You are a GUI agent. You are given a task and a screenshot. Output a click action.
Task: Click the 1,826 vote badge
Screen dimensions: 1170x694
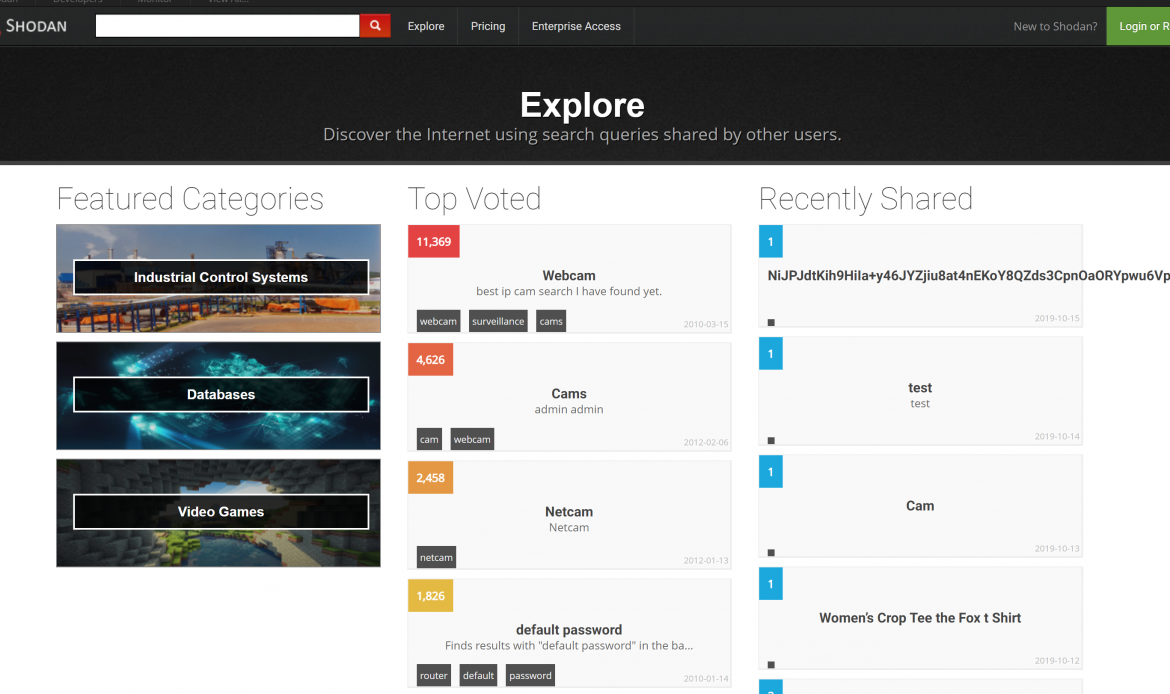pos(430,596)
